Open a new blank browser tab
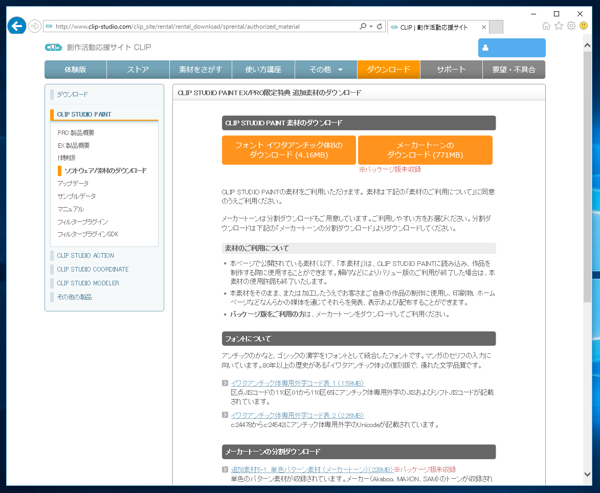 (496, 27)
